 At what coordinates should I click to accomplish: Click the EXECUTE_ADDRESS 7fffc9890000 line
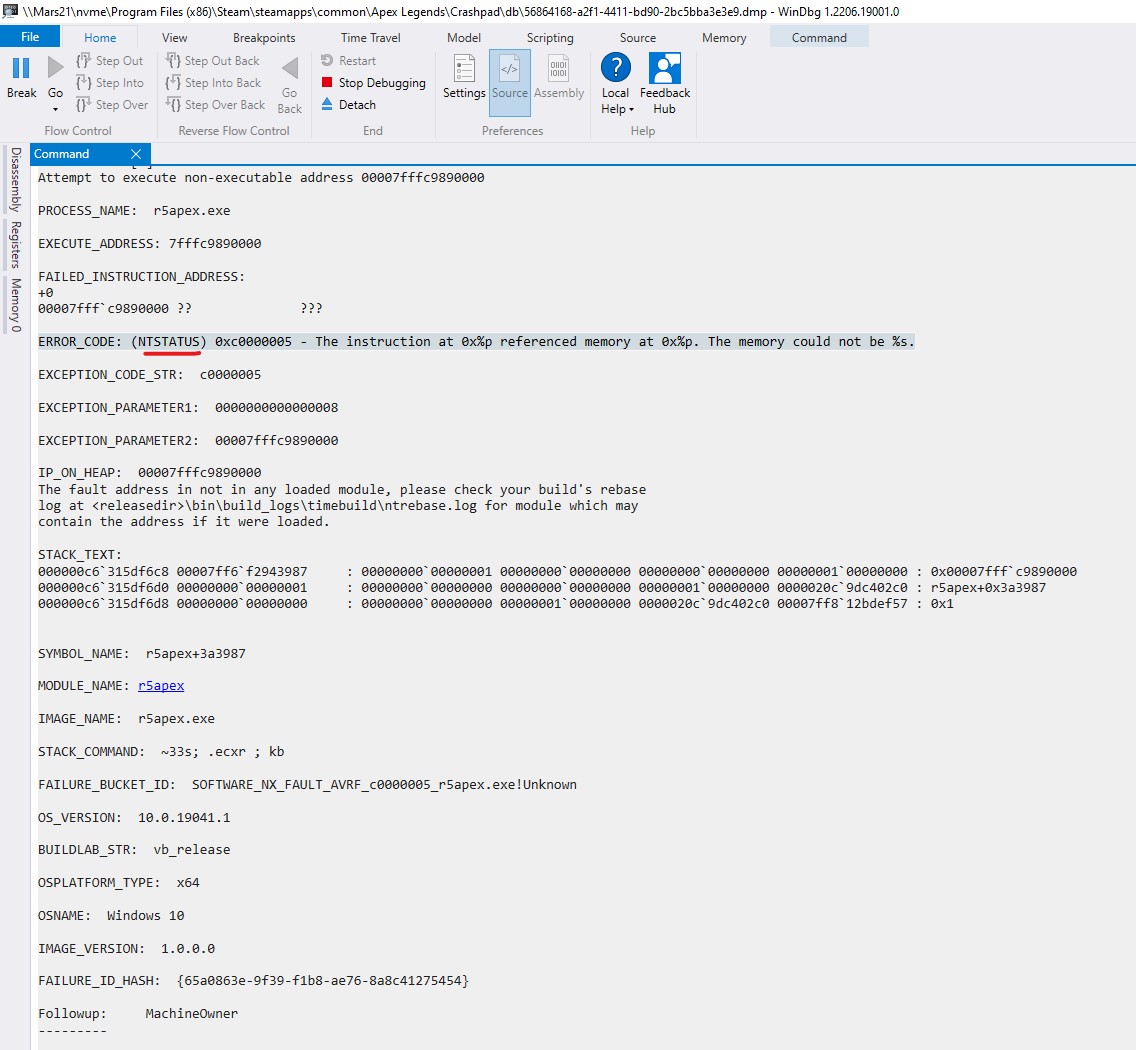click(149, 243)
